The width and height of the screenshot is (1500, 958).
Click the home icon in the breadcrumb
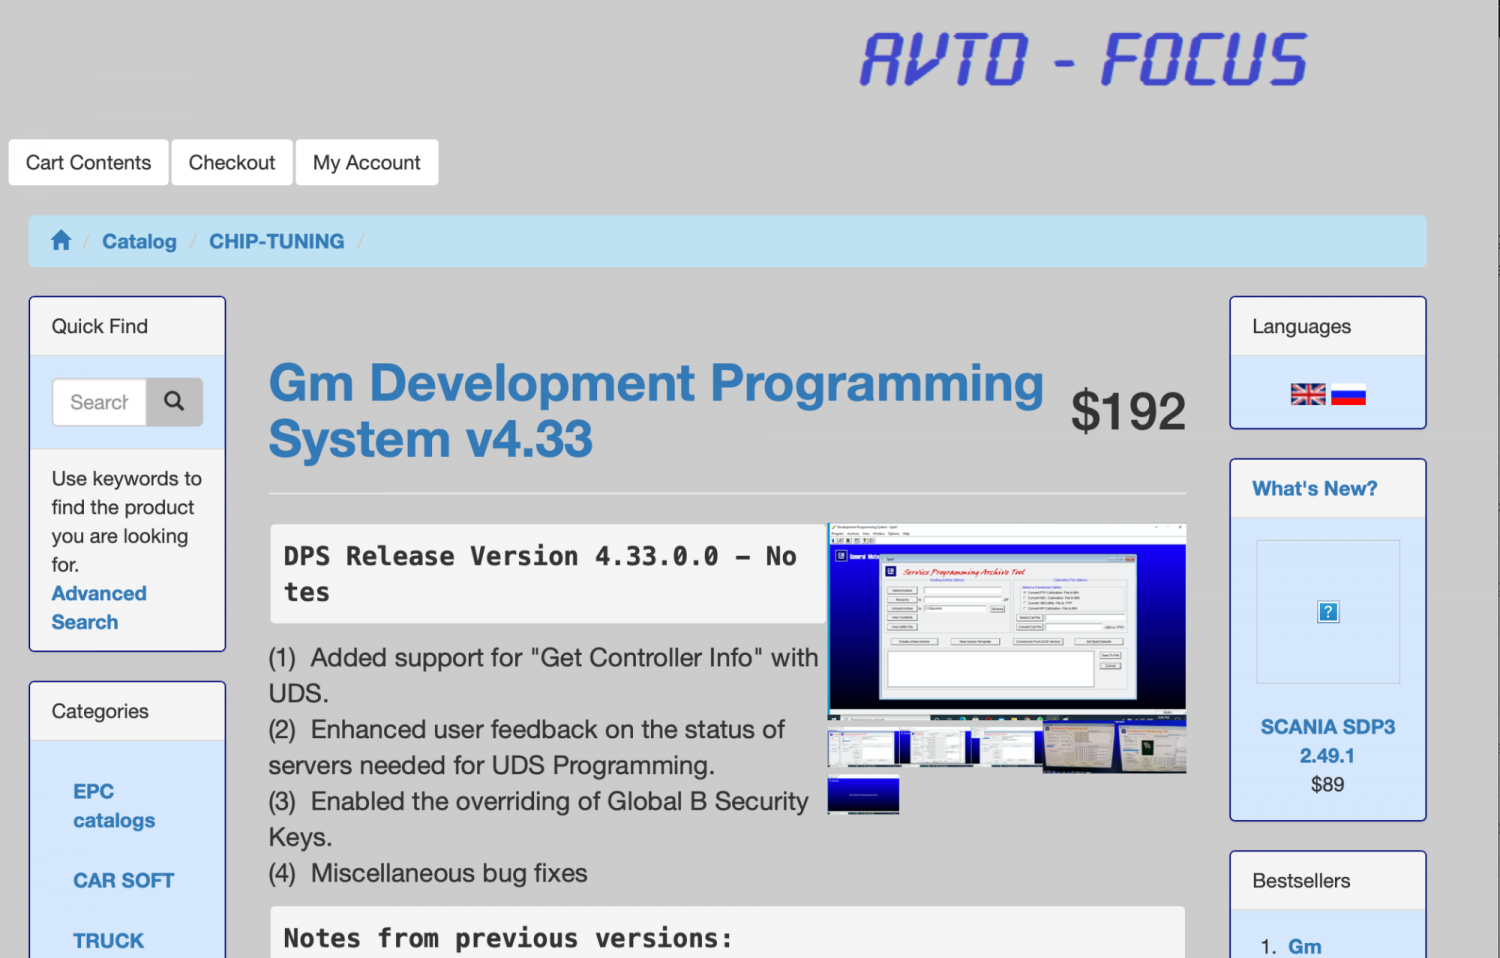61,240
